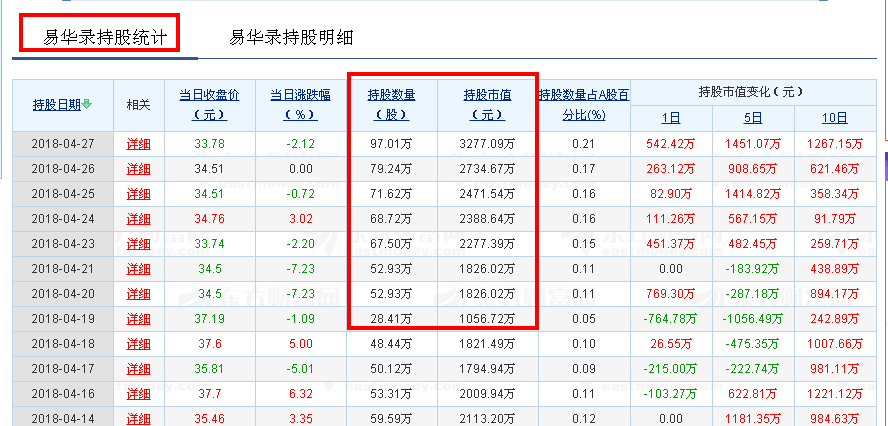Click 10-day change 1267.15万
This screenshot has width=888, height=426.
pos(835,144)
